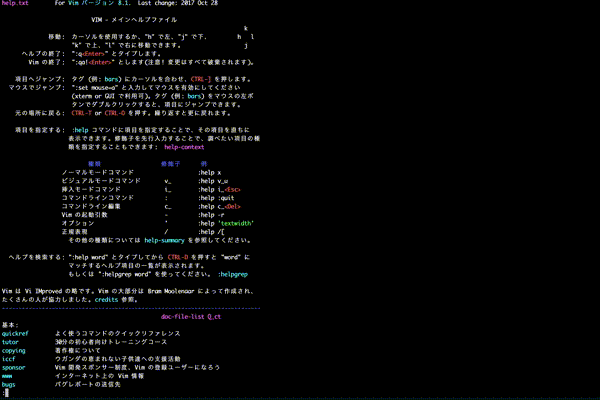Click the help.txt title tag
This screenshot has height=400, width=600.
(15, 3)
